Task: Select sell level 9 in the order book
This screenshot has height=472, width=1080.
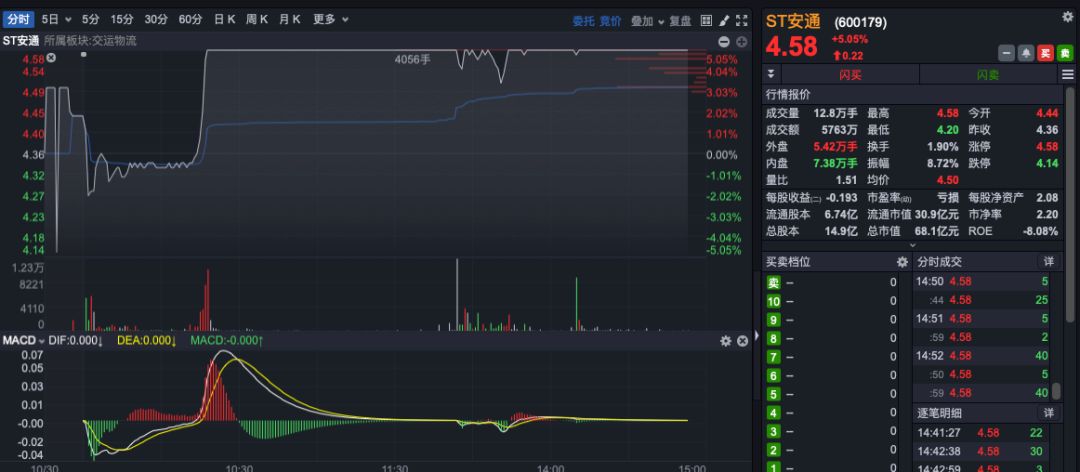Action: pyautogui.click(x=773, y=320)
